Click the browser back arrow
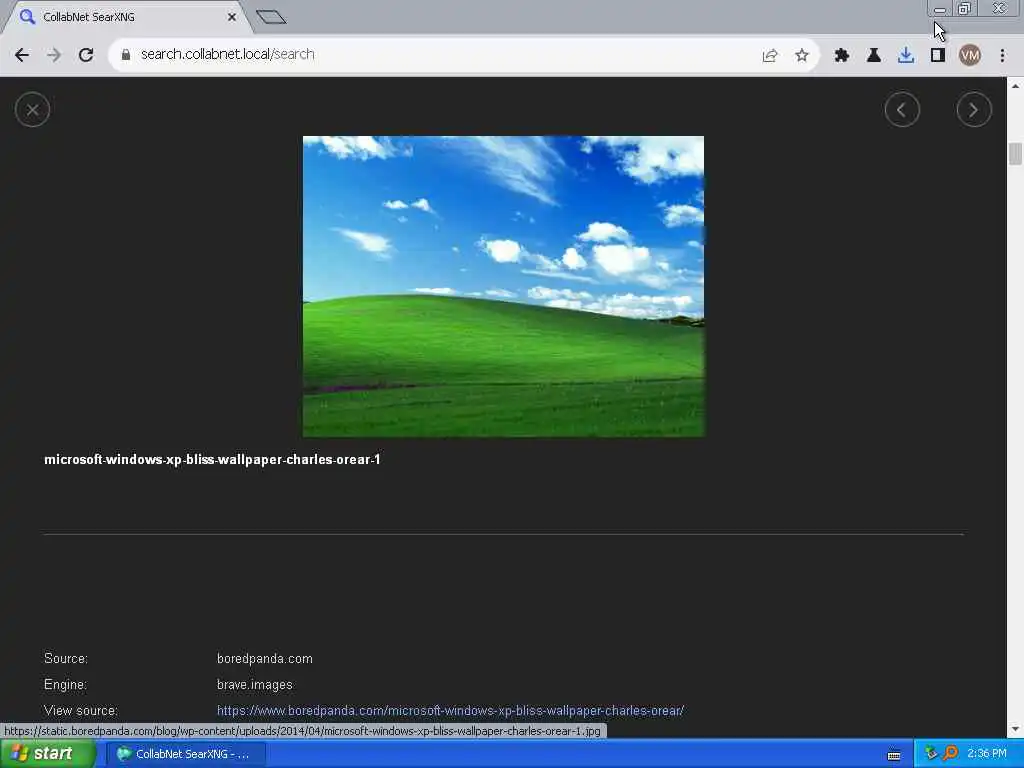 (22, 55)
